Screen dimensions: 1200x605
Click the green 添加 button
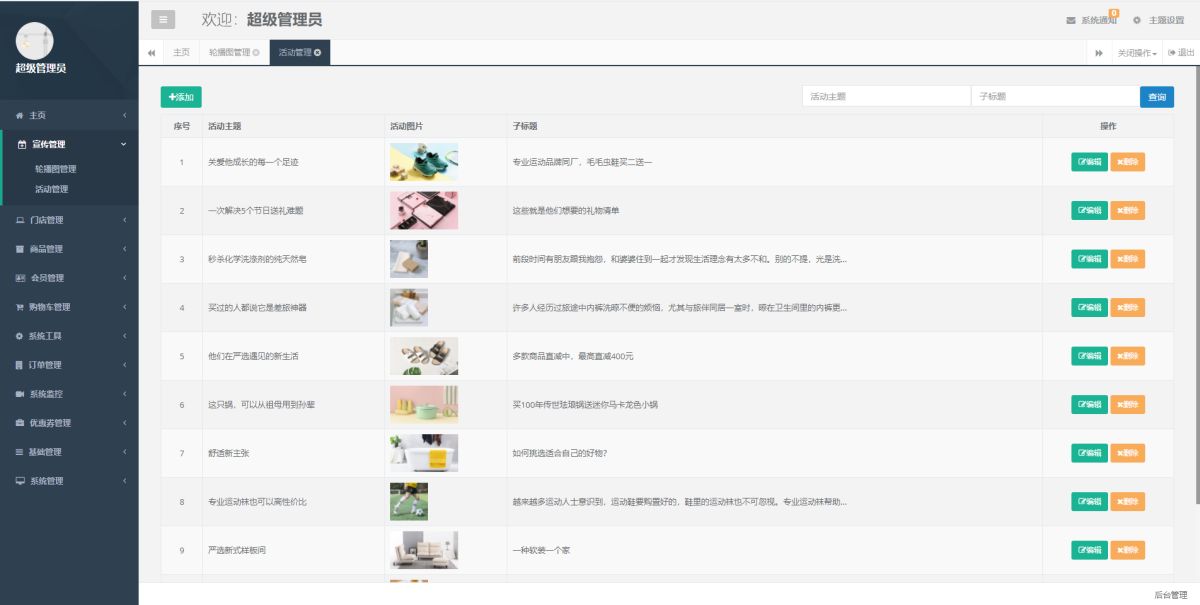[x=181, y=97]
